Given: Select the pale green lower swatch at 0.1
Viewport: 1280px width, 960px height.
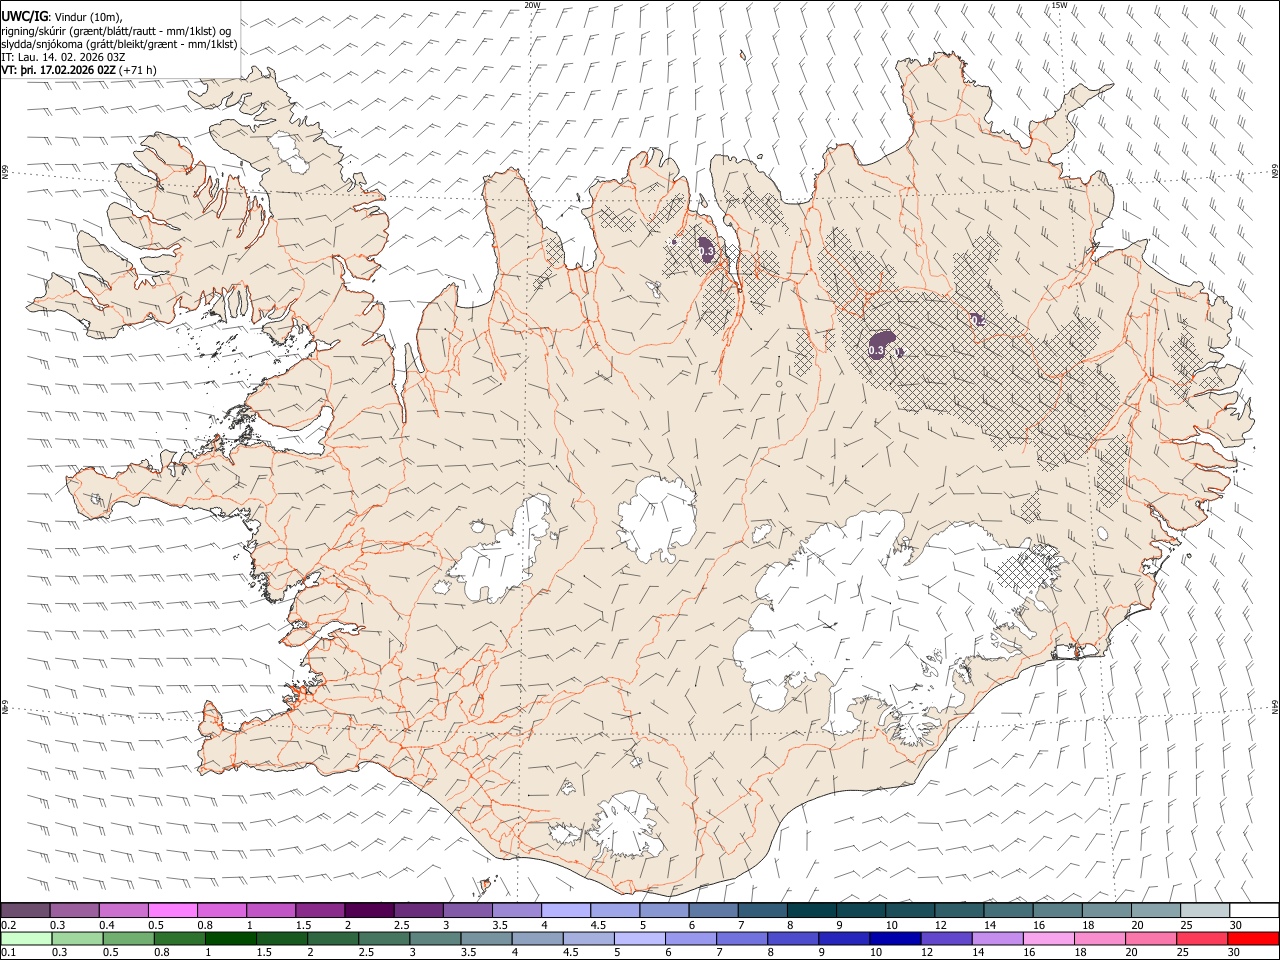Looking at the screenshot, I should point(25,938).
